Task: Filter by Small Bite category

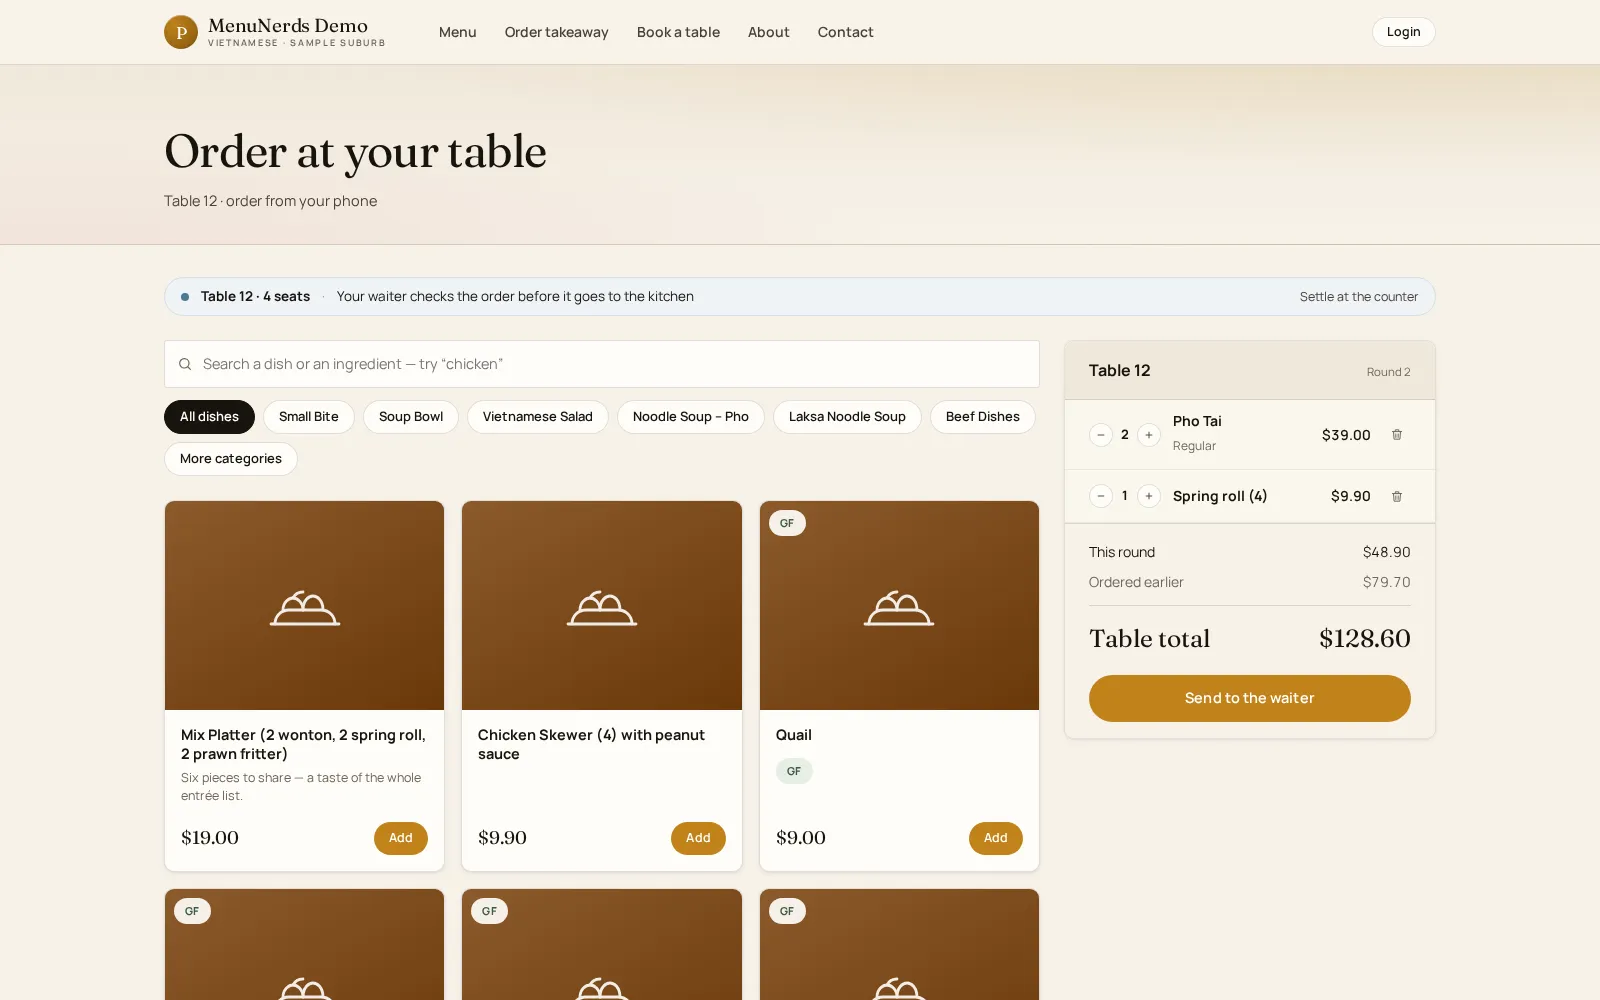Action: point(309,417)
